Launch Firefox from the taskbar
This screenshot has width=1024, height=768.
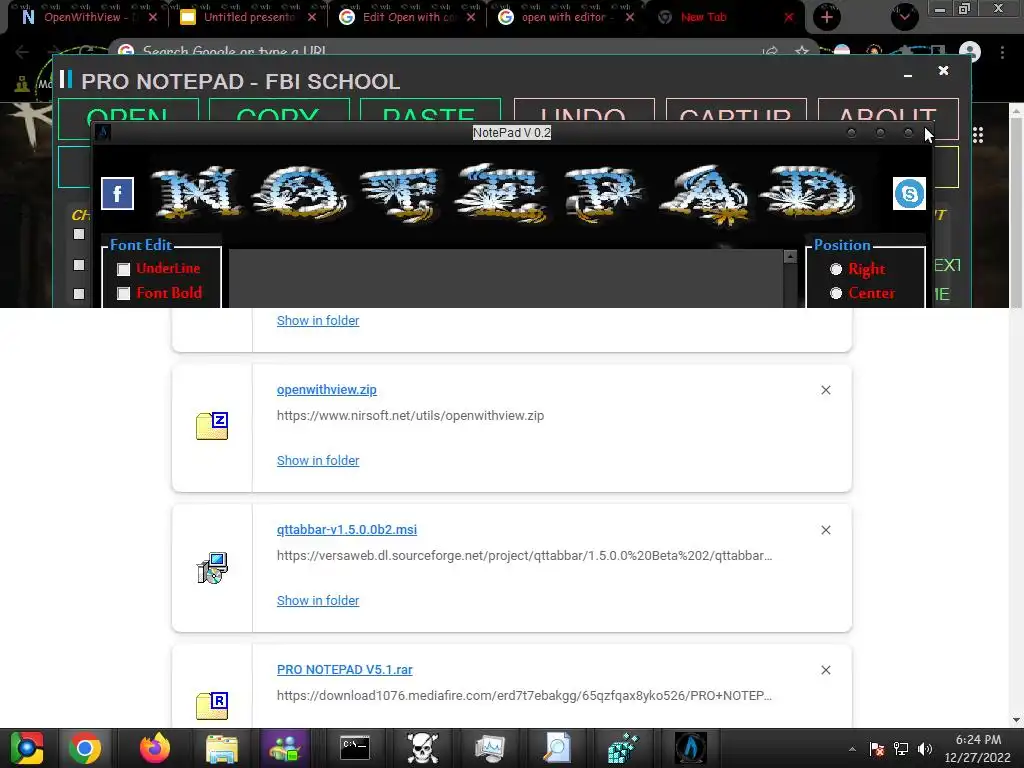(x=155, y=748)
